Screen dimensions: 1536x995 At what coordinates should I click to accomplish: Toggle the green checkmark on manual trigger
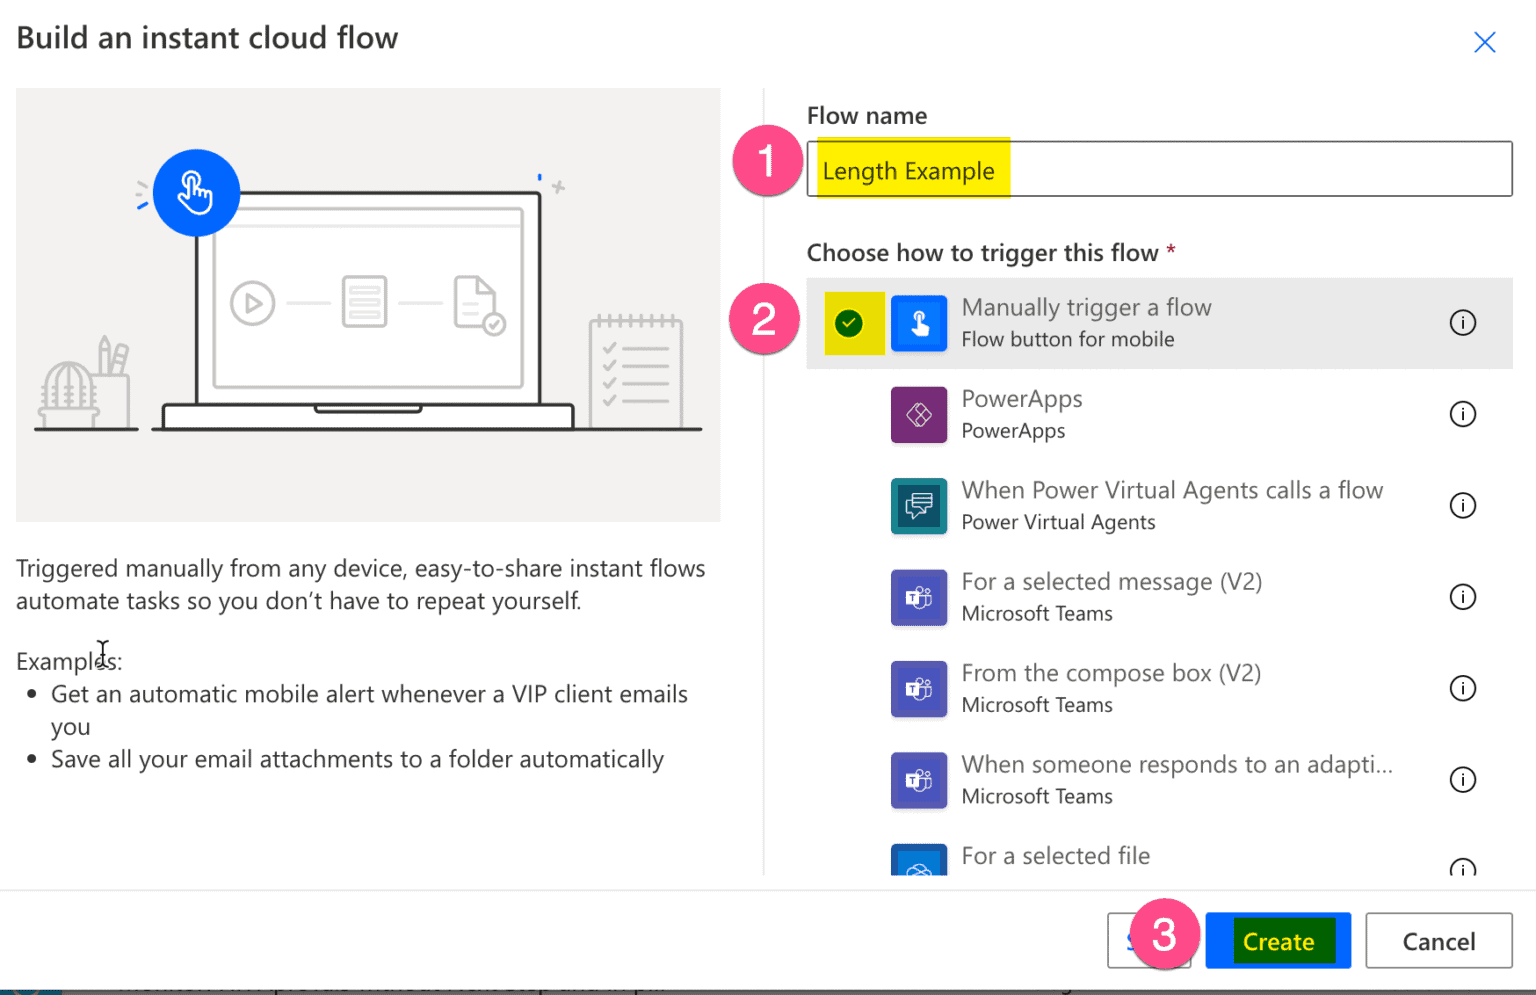[x=849, y=323]
